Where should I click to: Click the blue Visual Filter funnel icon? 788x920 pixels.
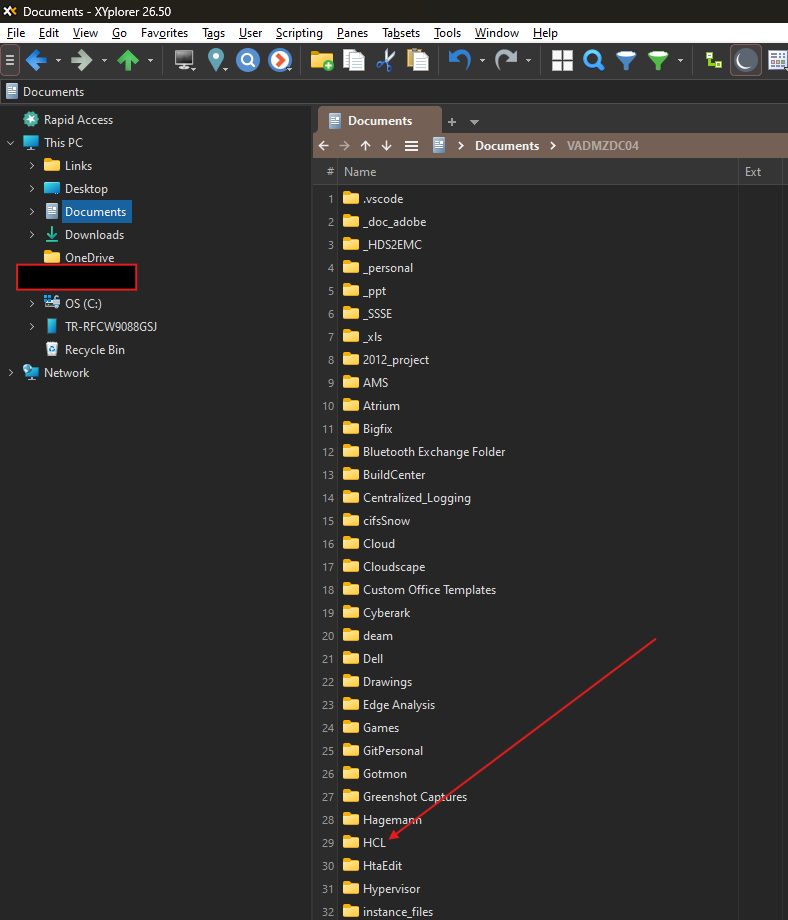pyautogui.click(x=626, y=61)
